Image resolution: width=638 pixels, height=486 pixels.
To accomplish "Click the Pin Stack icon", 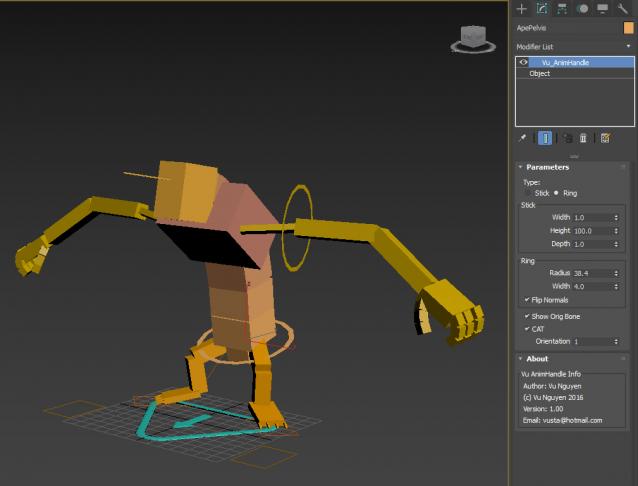I will pos(522,138).
